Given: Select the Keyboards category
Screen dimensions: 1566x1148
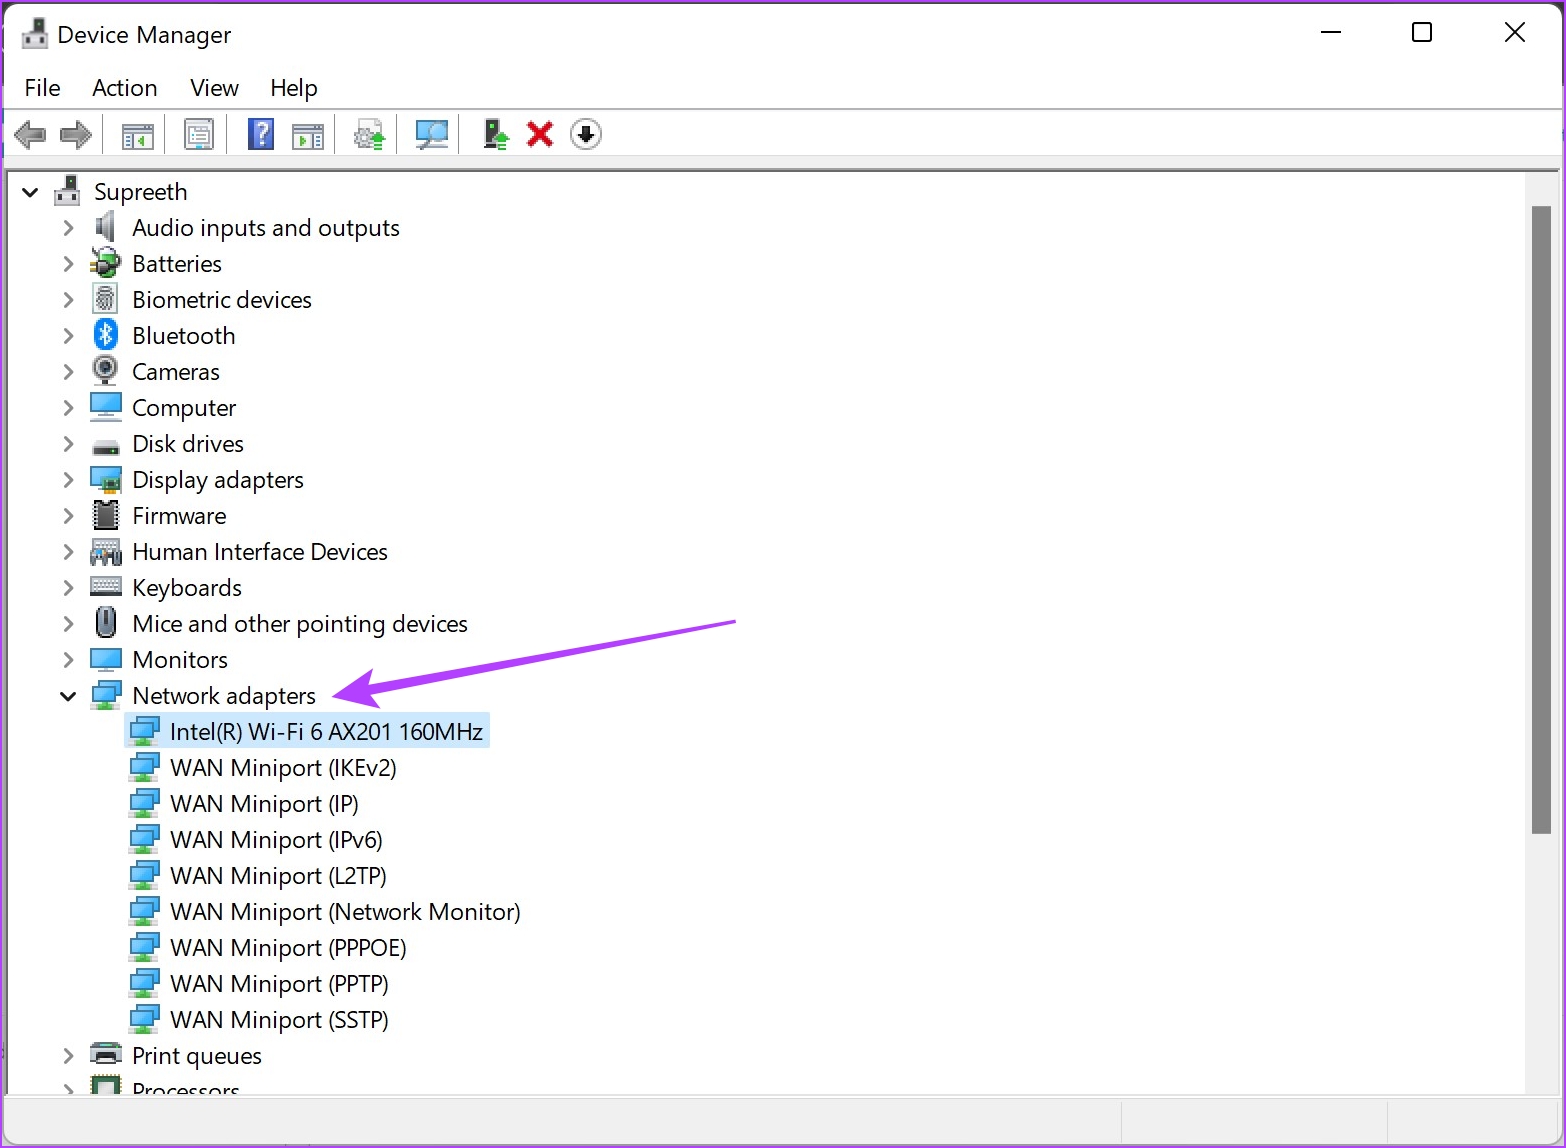Looking at the screenshot, I should coord(187,588).
